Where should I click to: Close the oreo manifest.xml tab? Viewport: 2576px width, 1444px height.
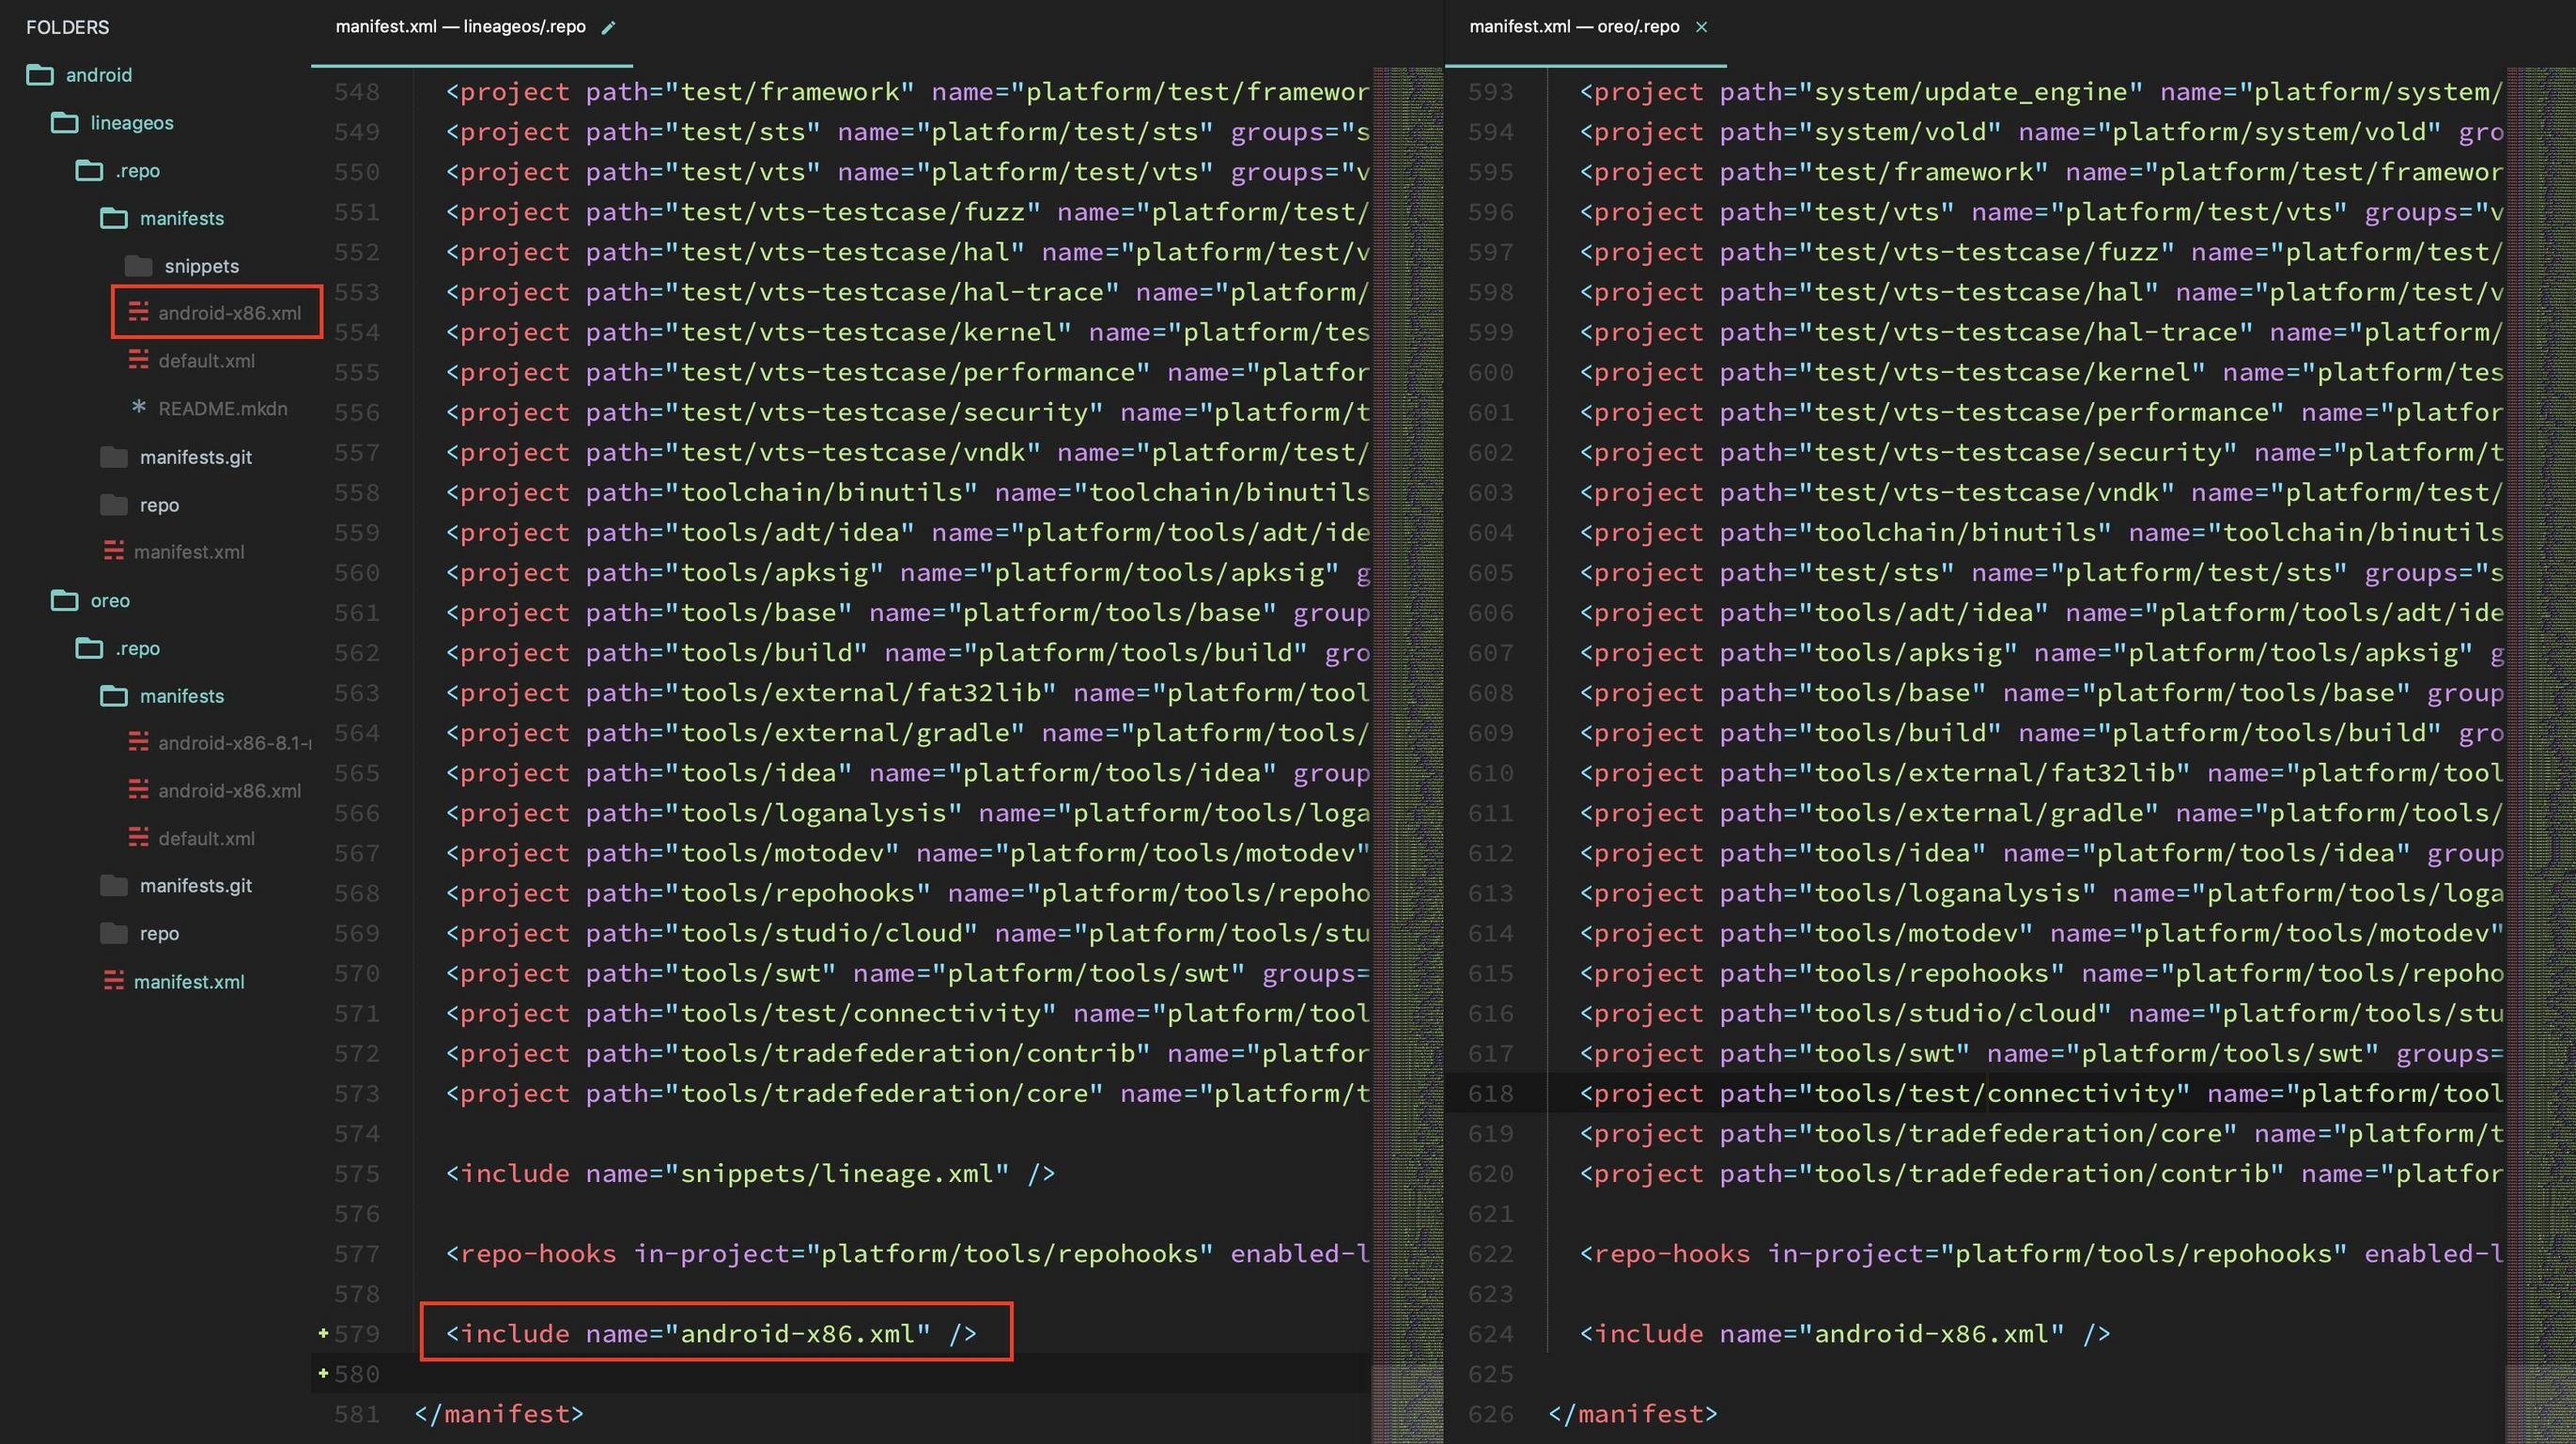tap(1701, 27)
